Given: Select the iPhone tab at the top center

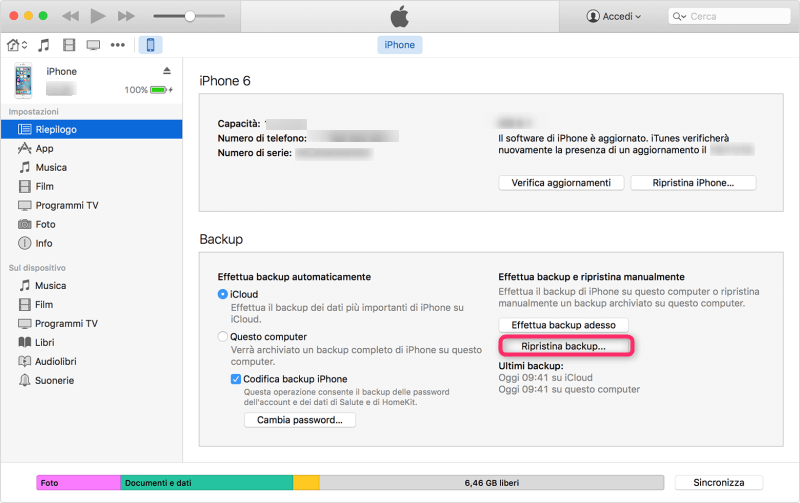Looking at the screenshot, I should 399,45.
